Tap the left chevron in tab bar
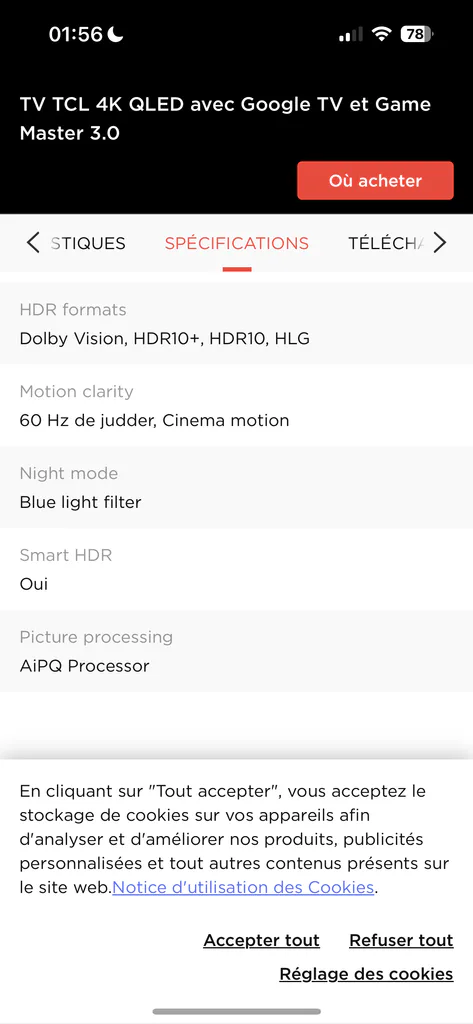The width and height of the screenshot is (473, 1024). click(33, 243)
